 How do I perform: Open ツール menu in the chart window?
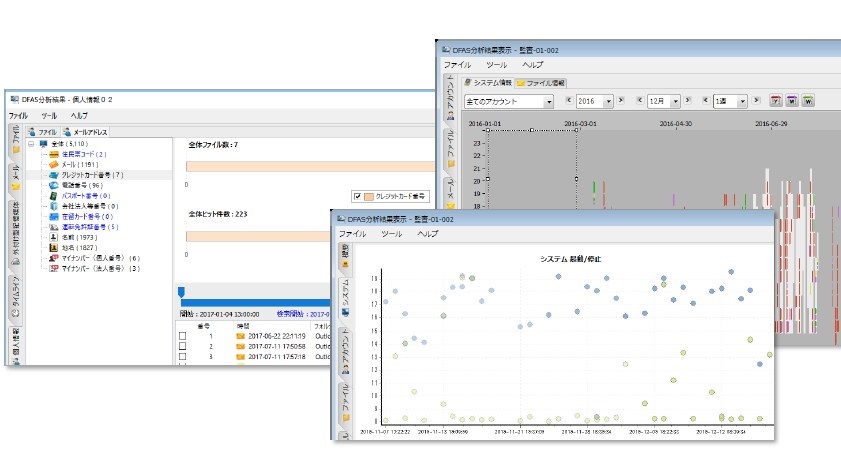coord(392,233)
